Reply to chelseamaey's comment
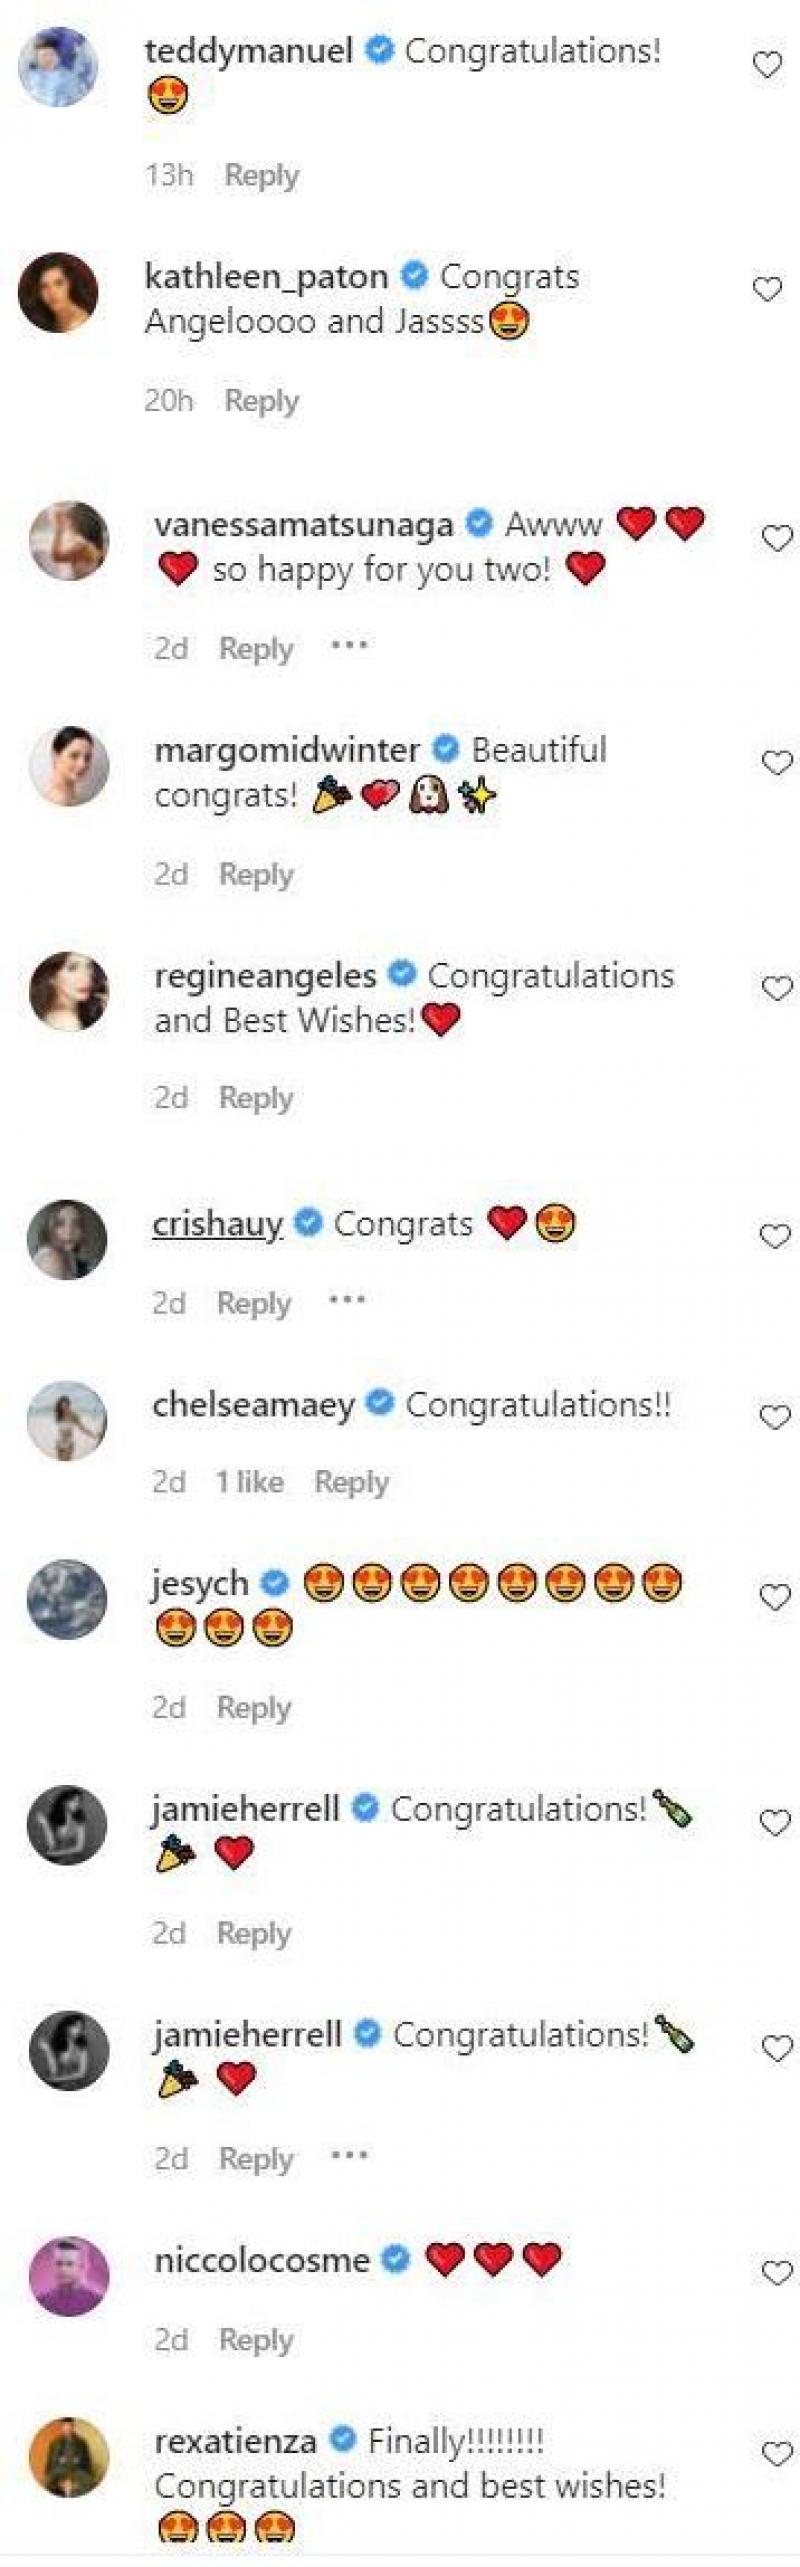800x2567 pixels. [351, 1482]
